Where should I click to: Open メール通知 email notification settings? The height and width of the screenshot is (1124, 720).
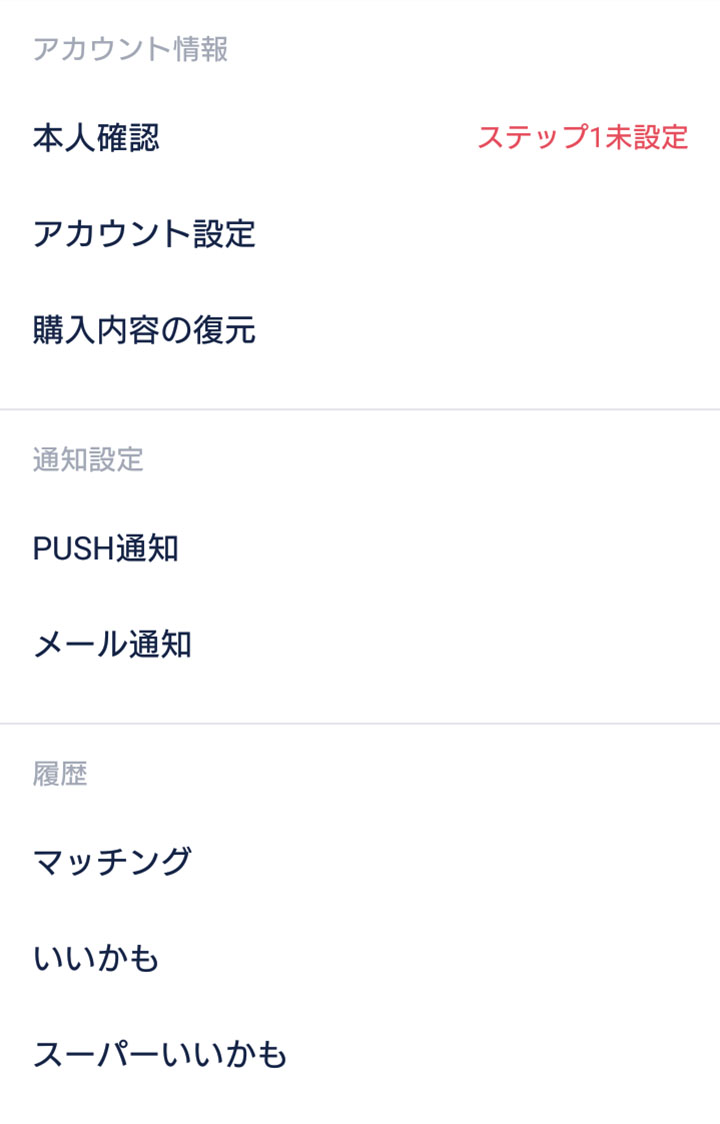[x=360, y=644]
